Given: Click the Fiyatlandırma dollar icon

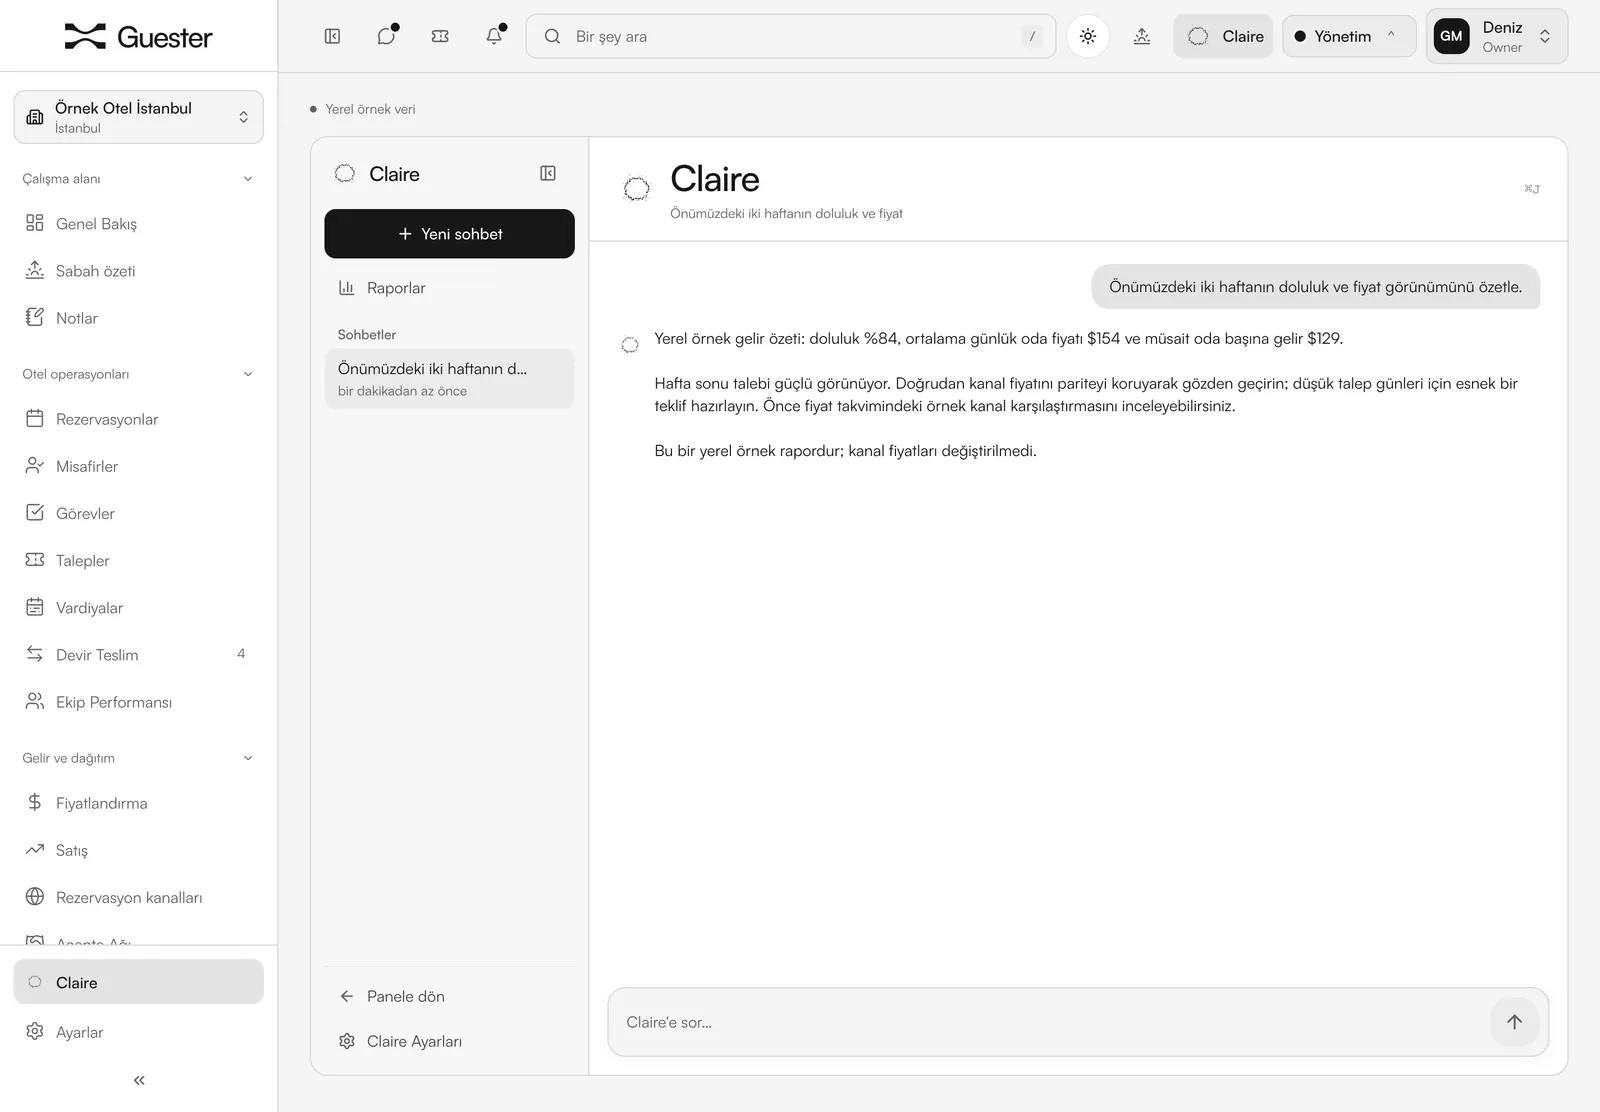Looking at the screenshot, I should point(35,802).
